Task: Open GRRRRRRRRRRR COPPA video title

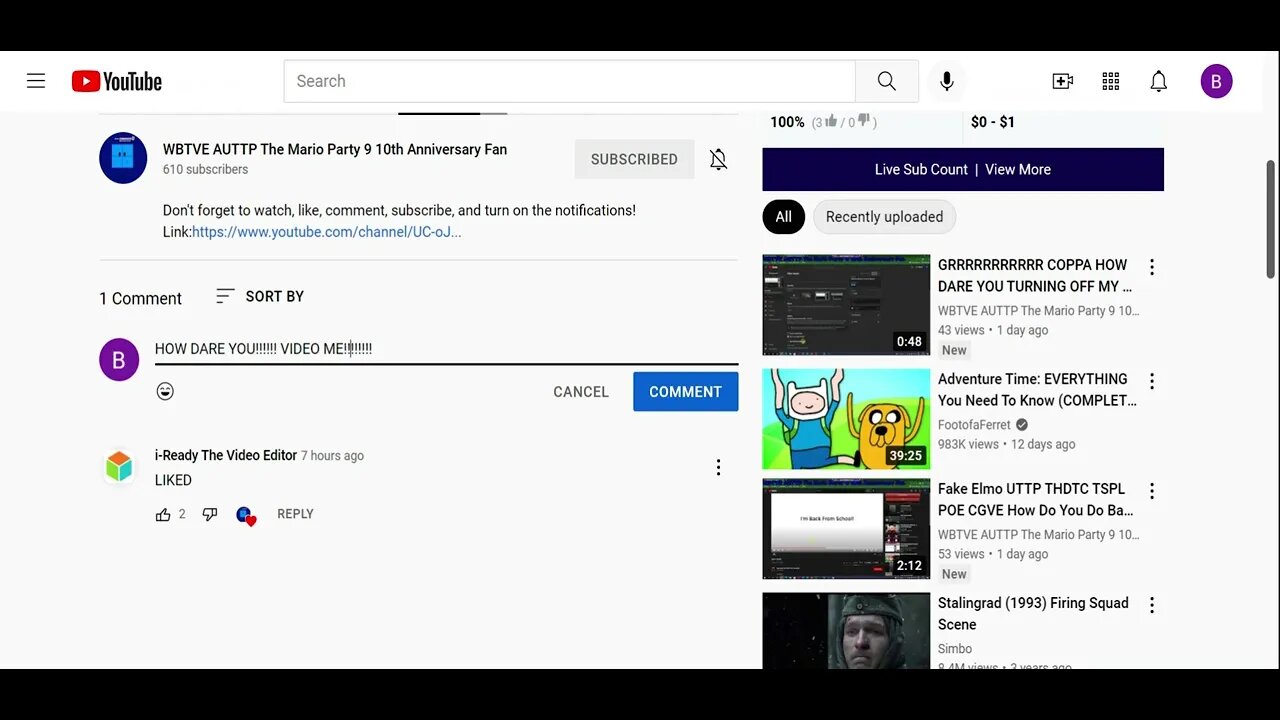Action: click(1035, 276)
